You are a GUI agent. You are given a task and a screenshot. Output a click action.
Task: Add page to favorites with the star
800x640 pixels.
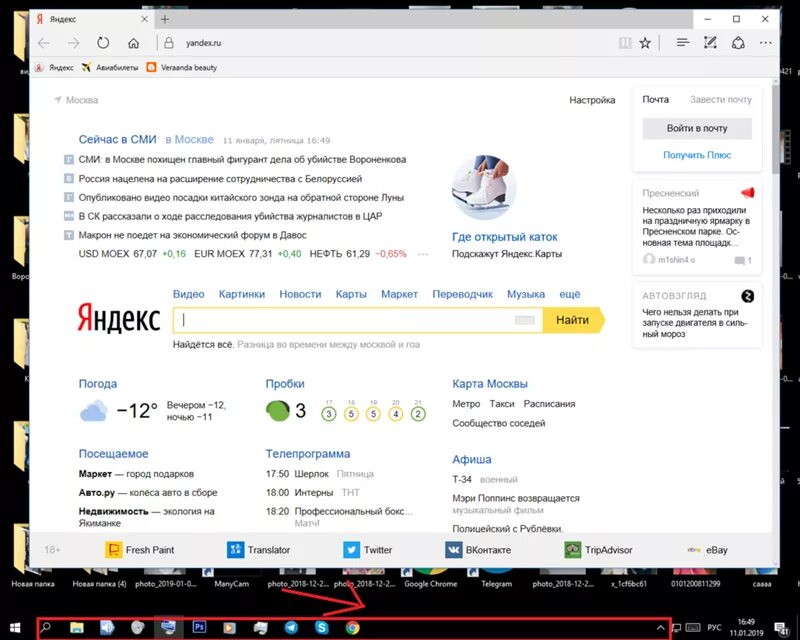[645, 43]
